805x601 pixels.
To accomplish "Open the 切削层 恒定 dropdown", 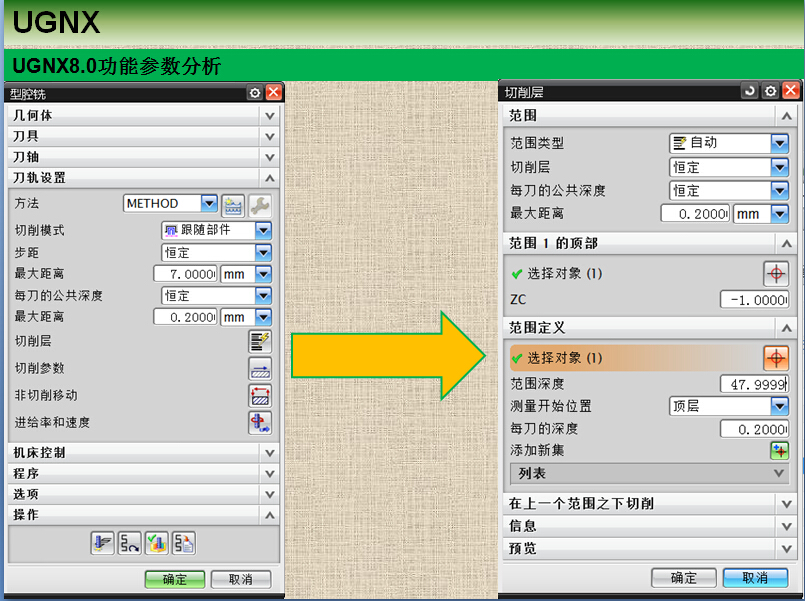I will coord(780,167).
